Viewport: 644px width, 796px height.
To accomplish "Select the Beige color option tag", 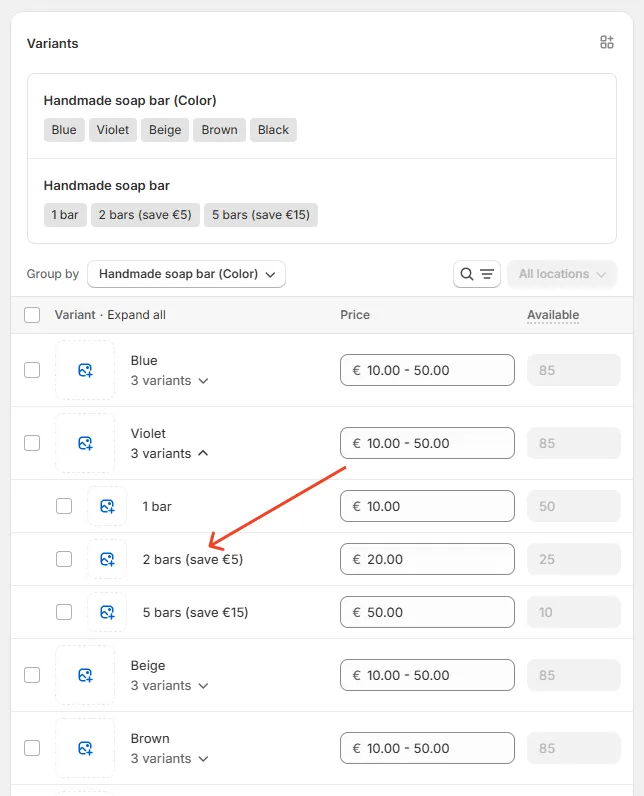I will point(165,130).
